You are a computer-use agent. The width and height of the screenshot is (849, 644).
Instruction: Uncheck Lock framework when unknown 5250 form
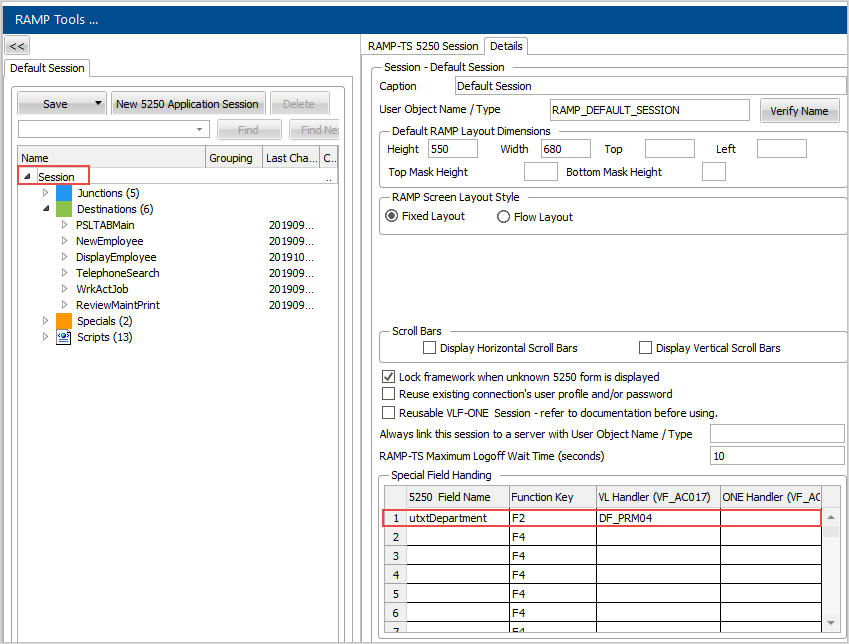click(390, 377)
